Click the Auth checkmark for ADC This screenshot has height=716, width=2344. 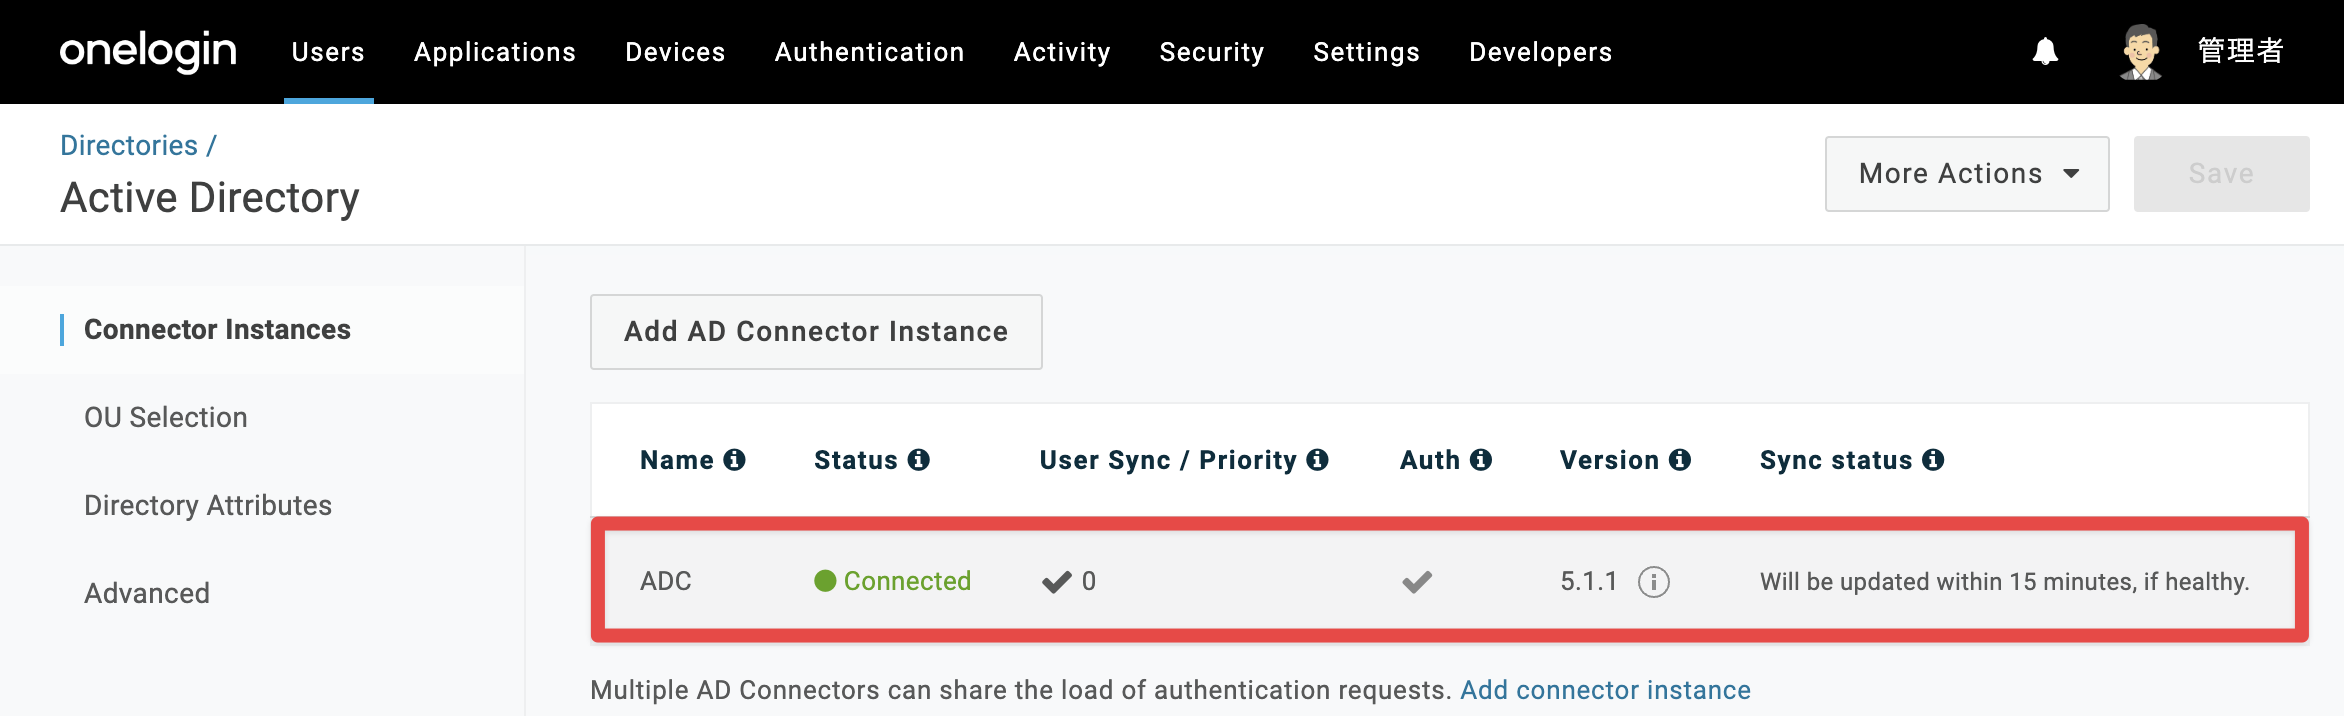click(1417, 582)
